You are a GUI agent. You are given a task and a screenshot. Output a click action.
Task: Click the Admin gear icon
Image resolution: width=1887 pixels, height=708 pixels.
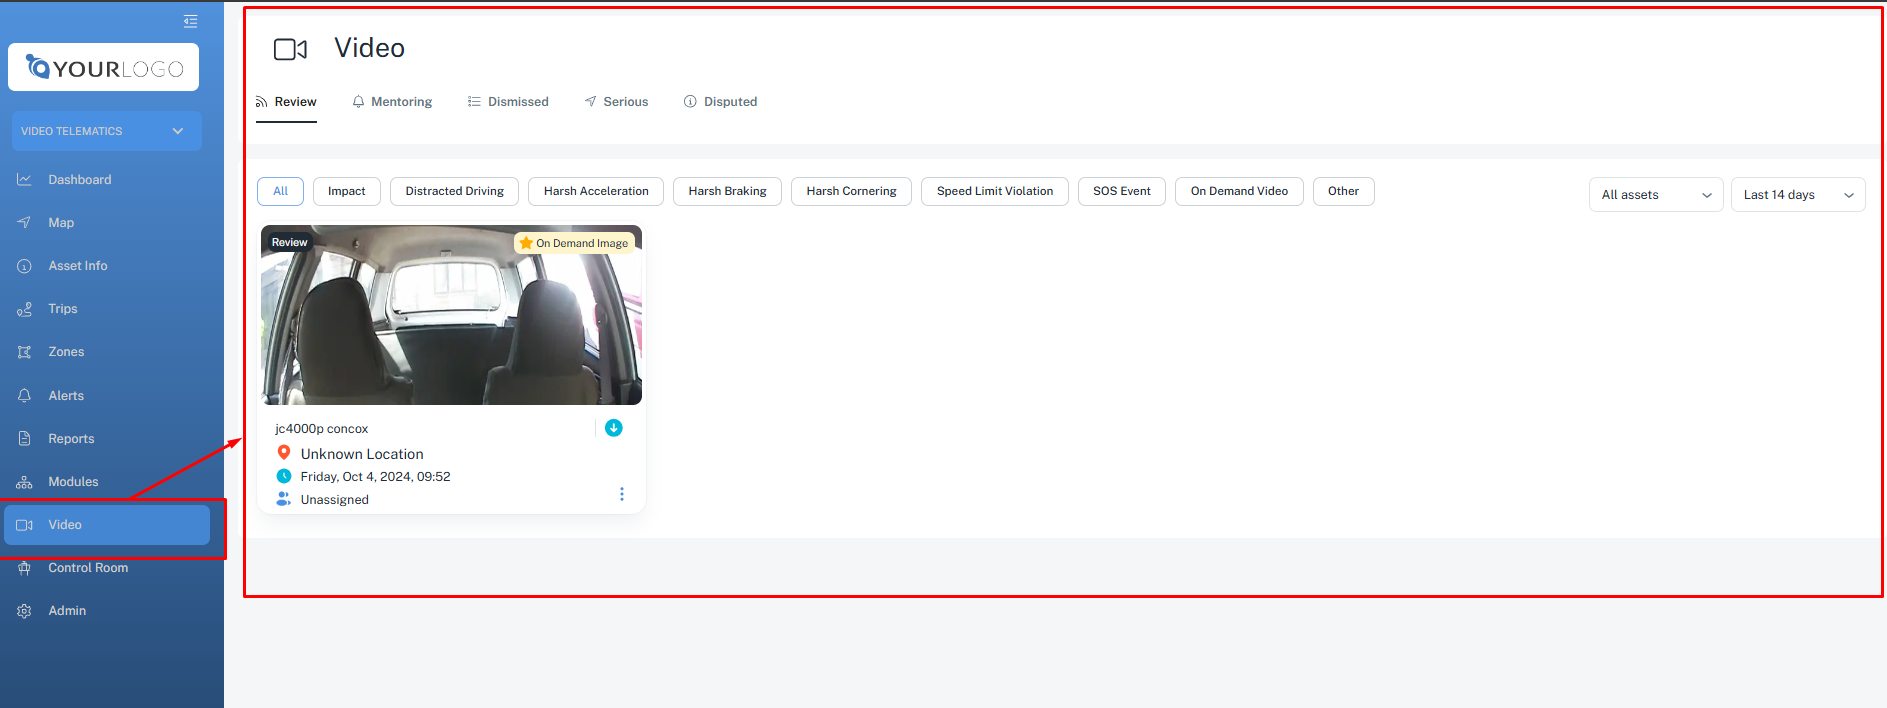click(24, 611)
